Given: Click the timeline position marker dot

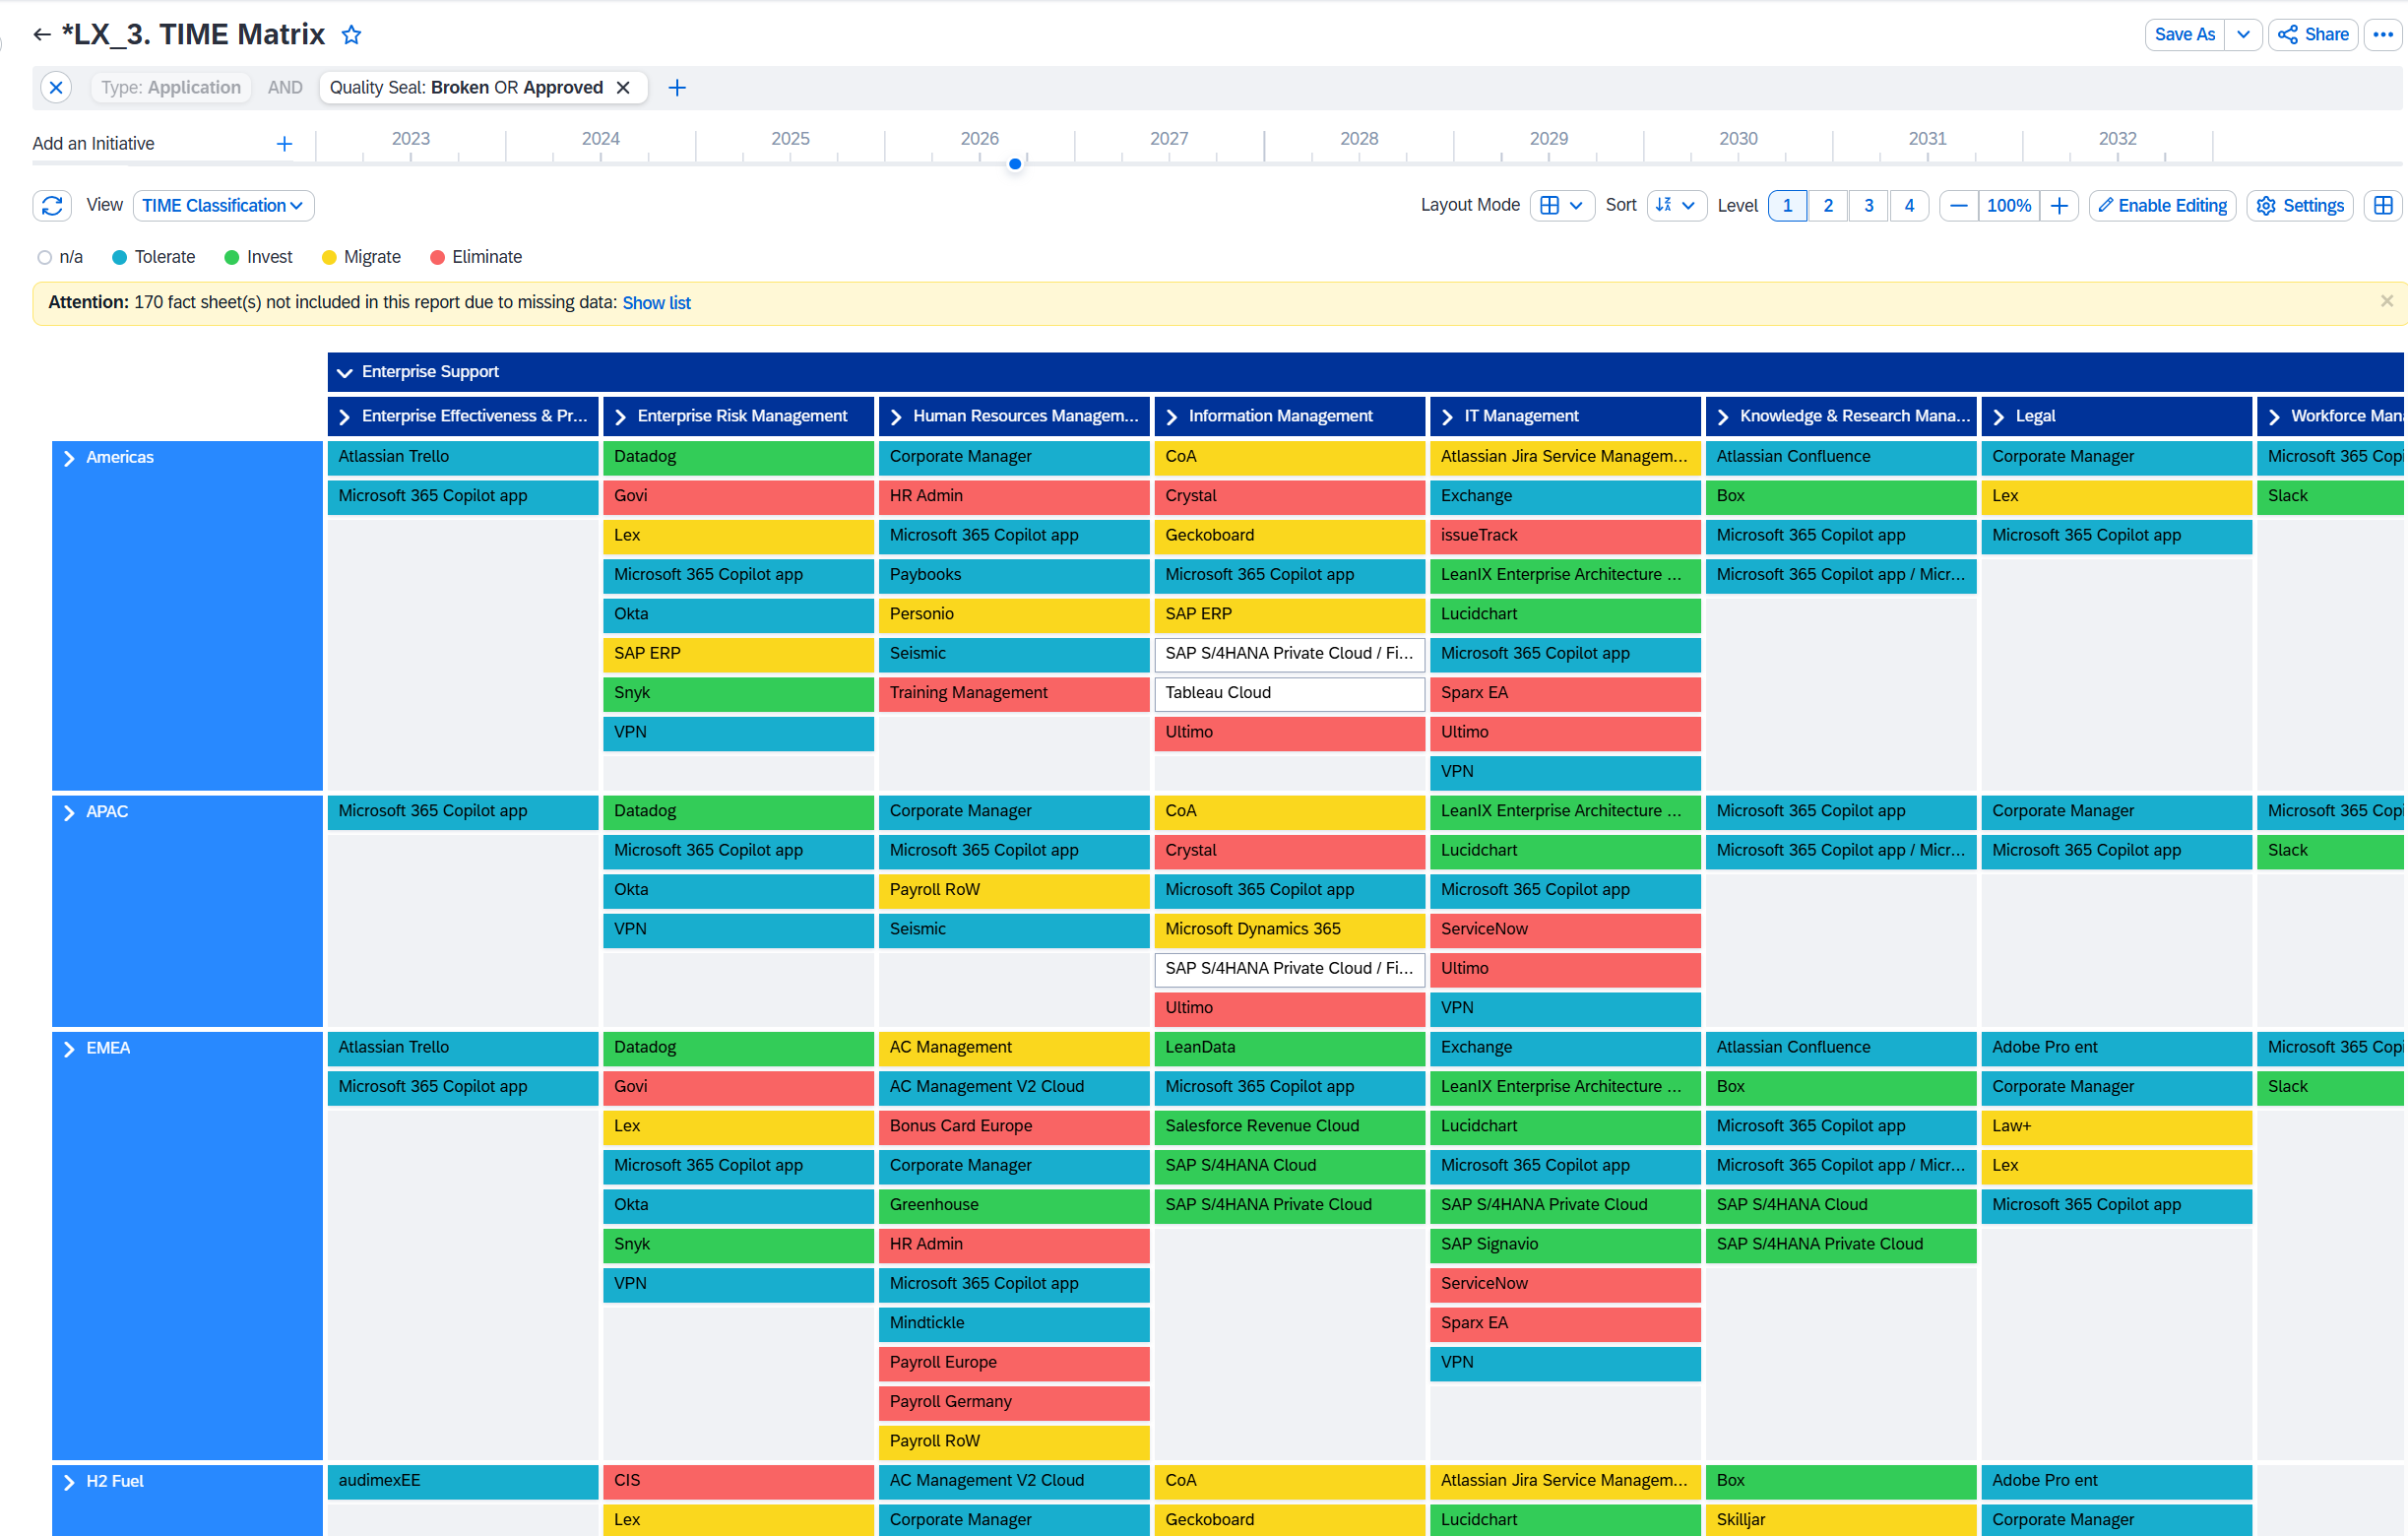Looking at the screenshot, I should (1015, 164).
